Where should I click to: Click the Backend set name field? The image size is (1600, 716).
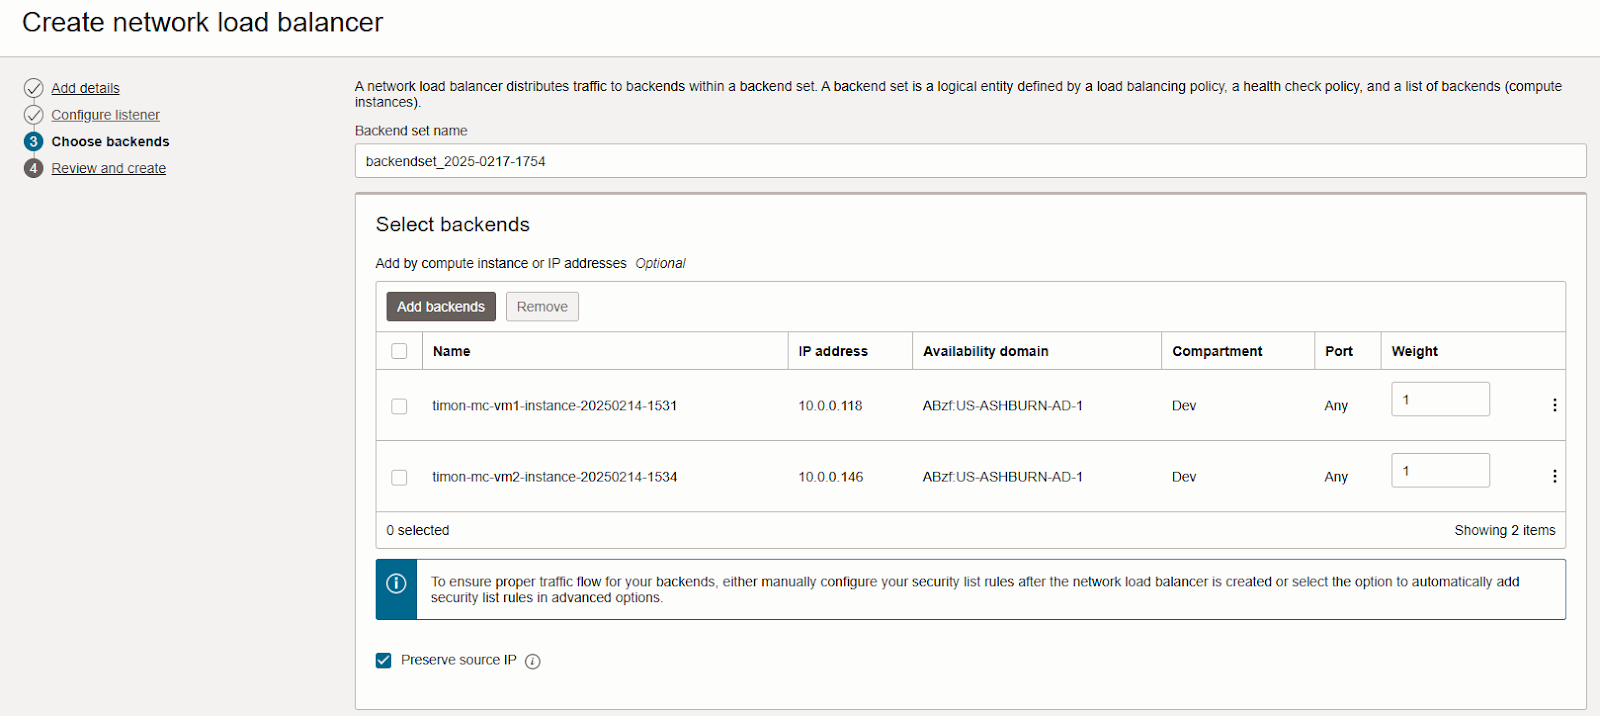970,161
